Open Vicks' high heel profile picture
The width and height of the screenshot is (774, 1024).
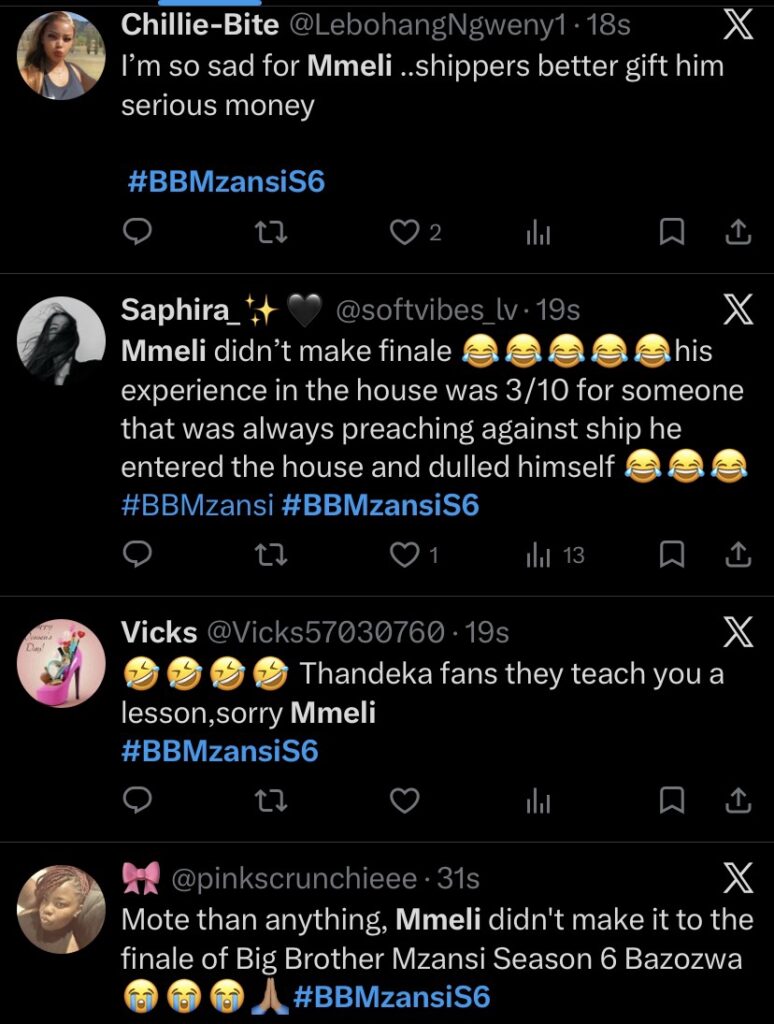click(x=62, y=662)
